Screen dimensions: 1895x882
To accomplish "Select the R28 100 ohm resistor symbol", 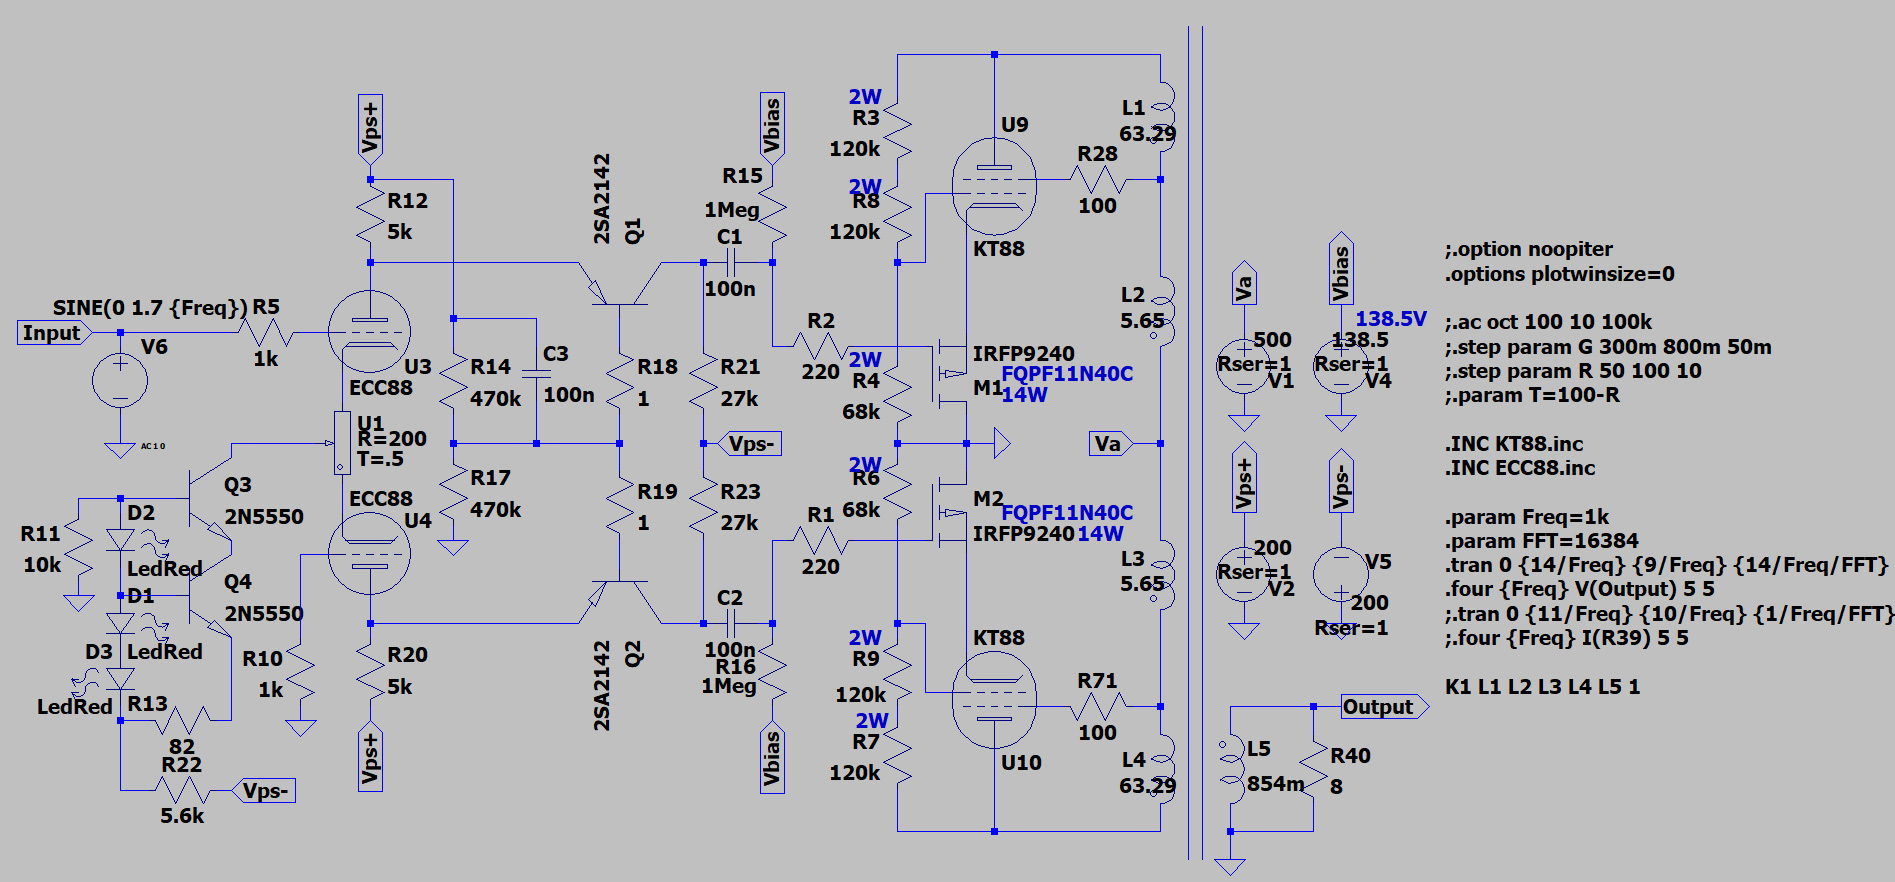I will click(x=1098, y=180).
